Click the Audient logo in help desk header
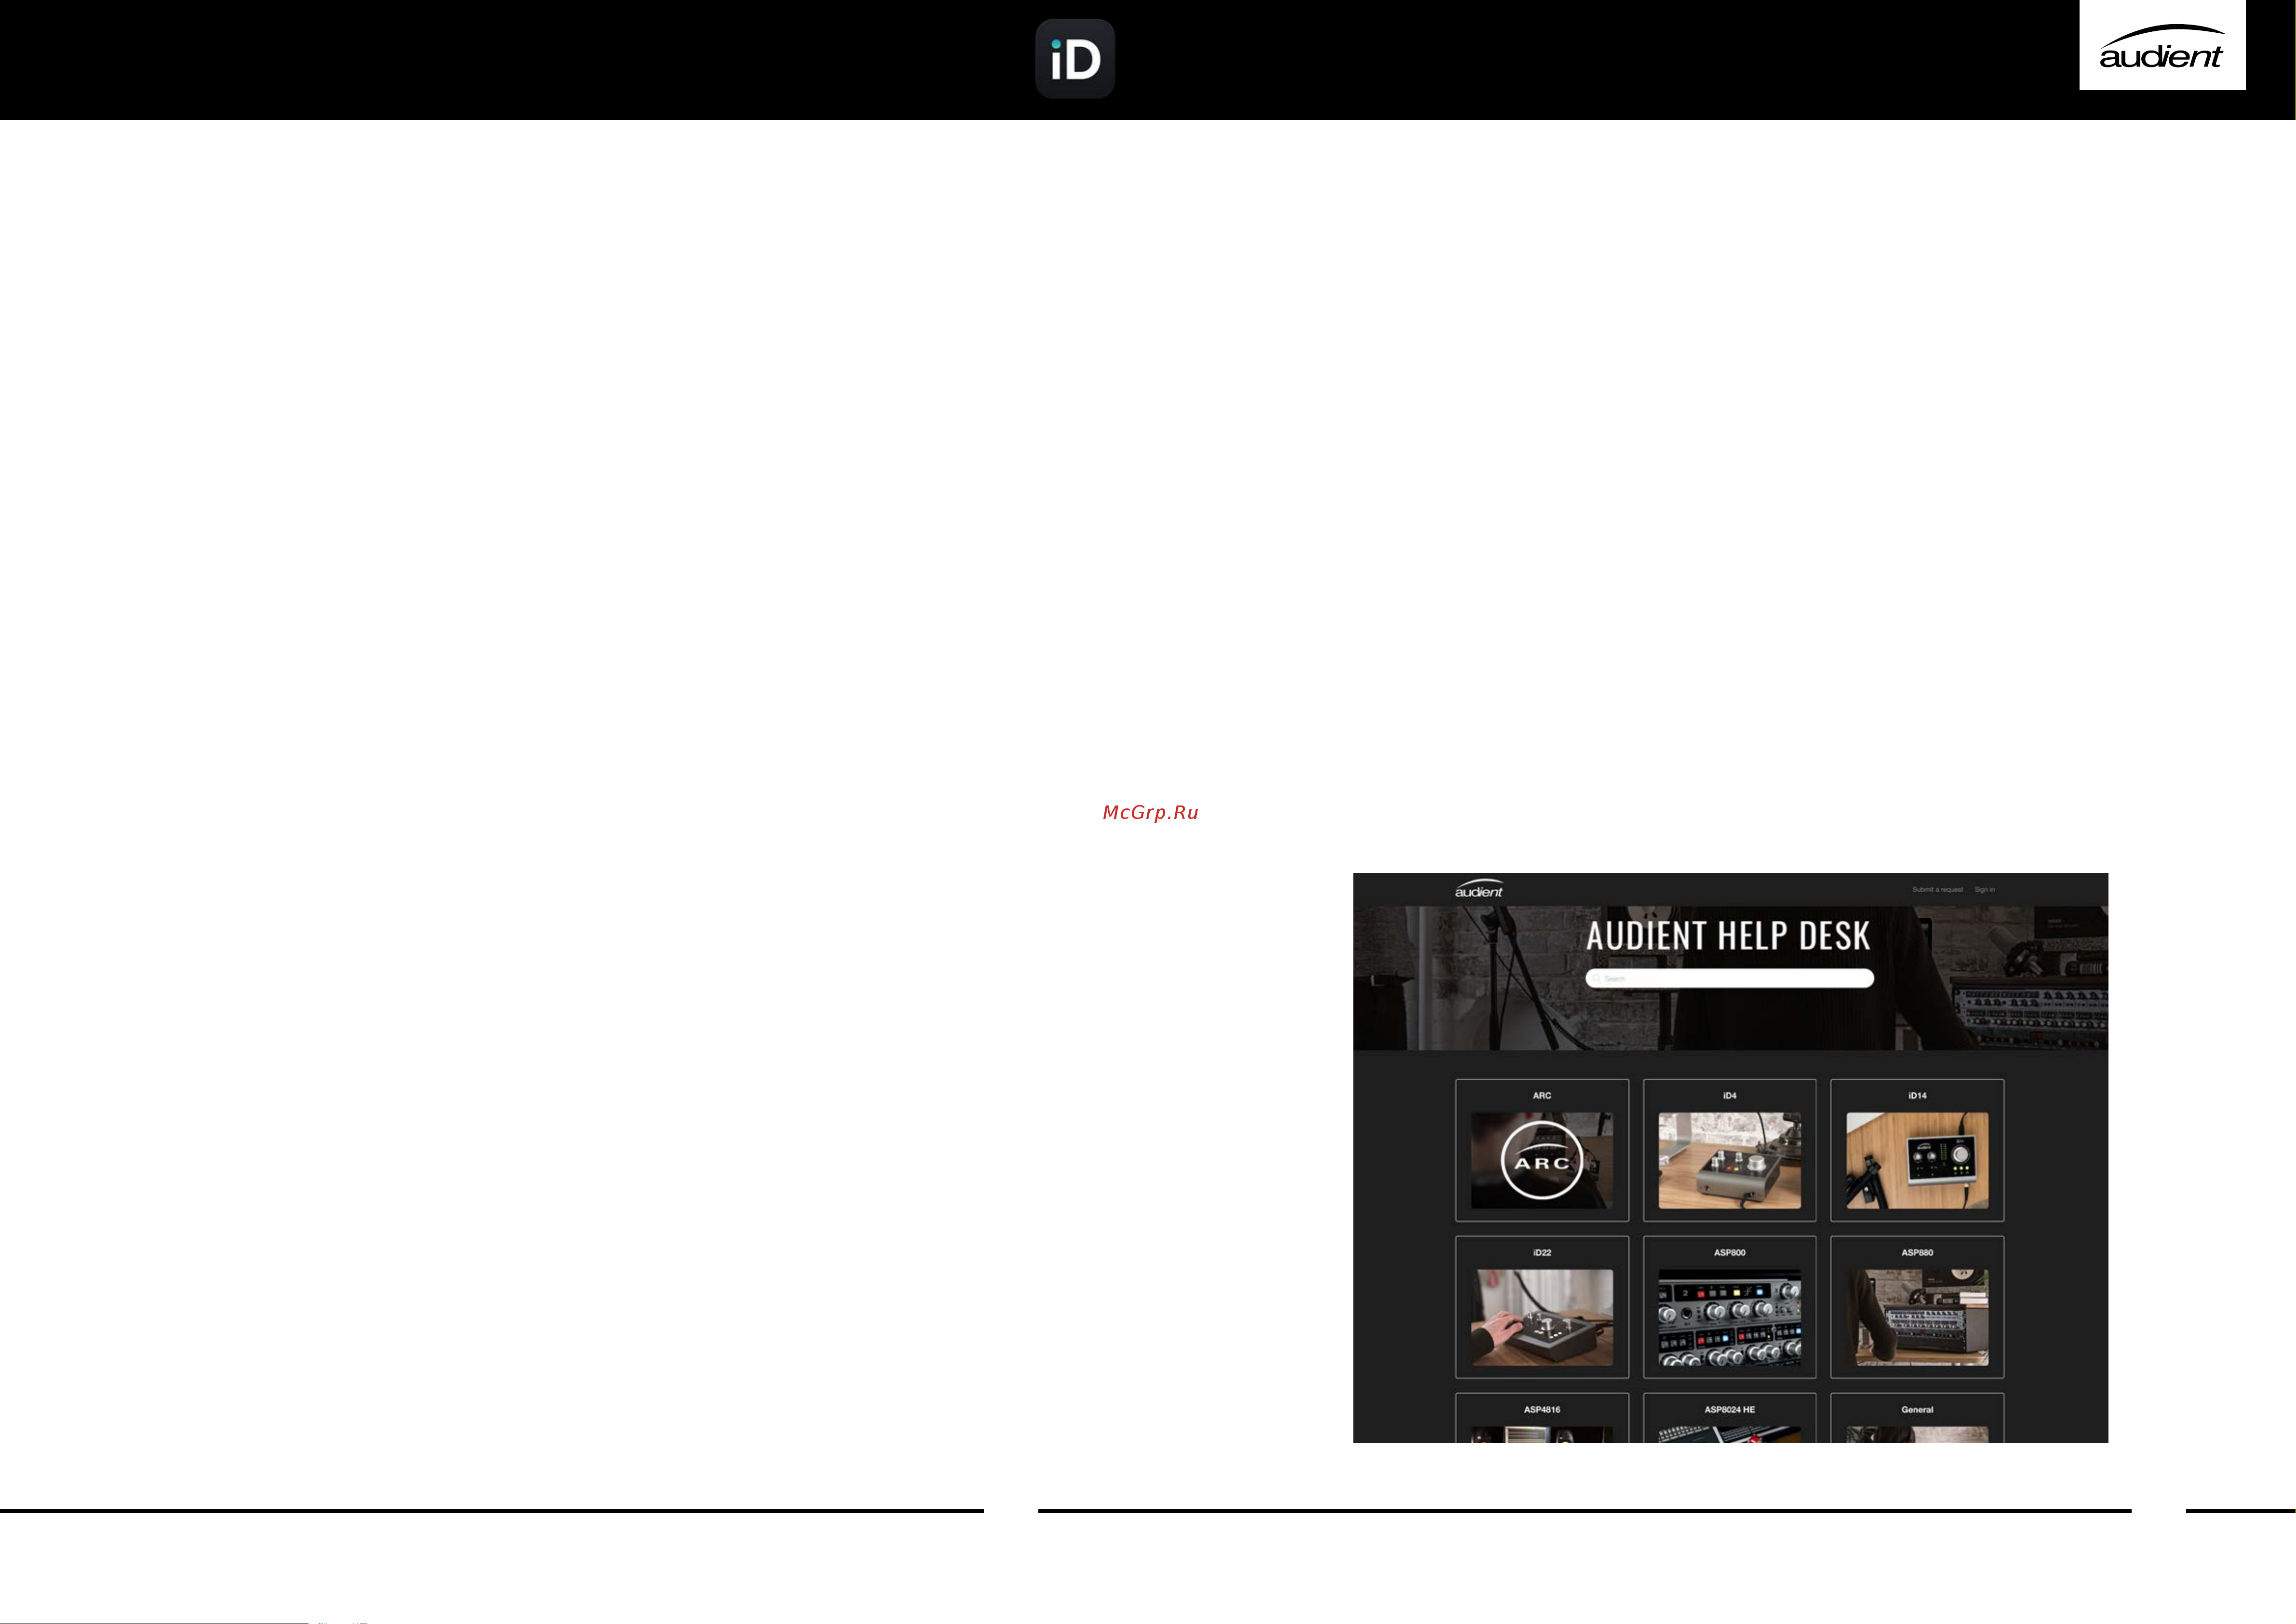 coord(1479,889)
